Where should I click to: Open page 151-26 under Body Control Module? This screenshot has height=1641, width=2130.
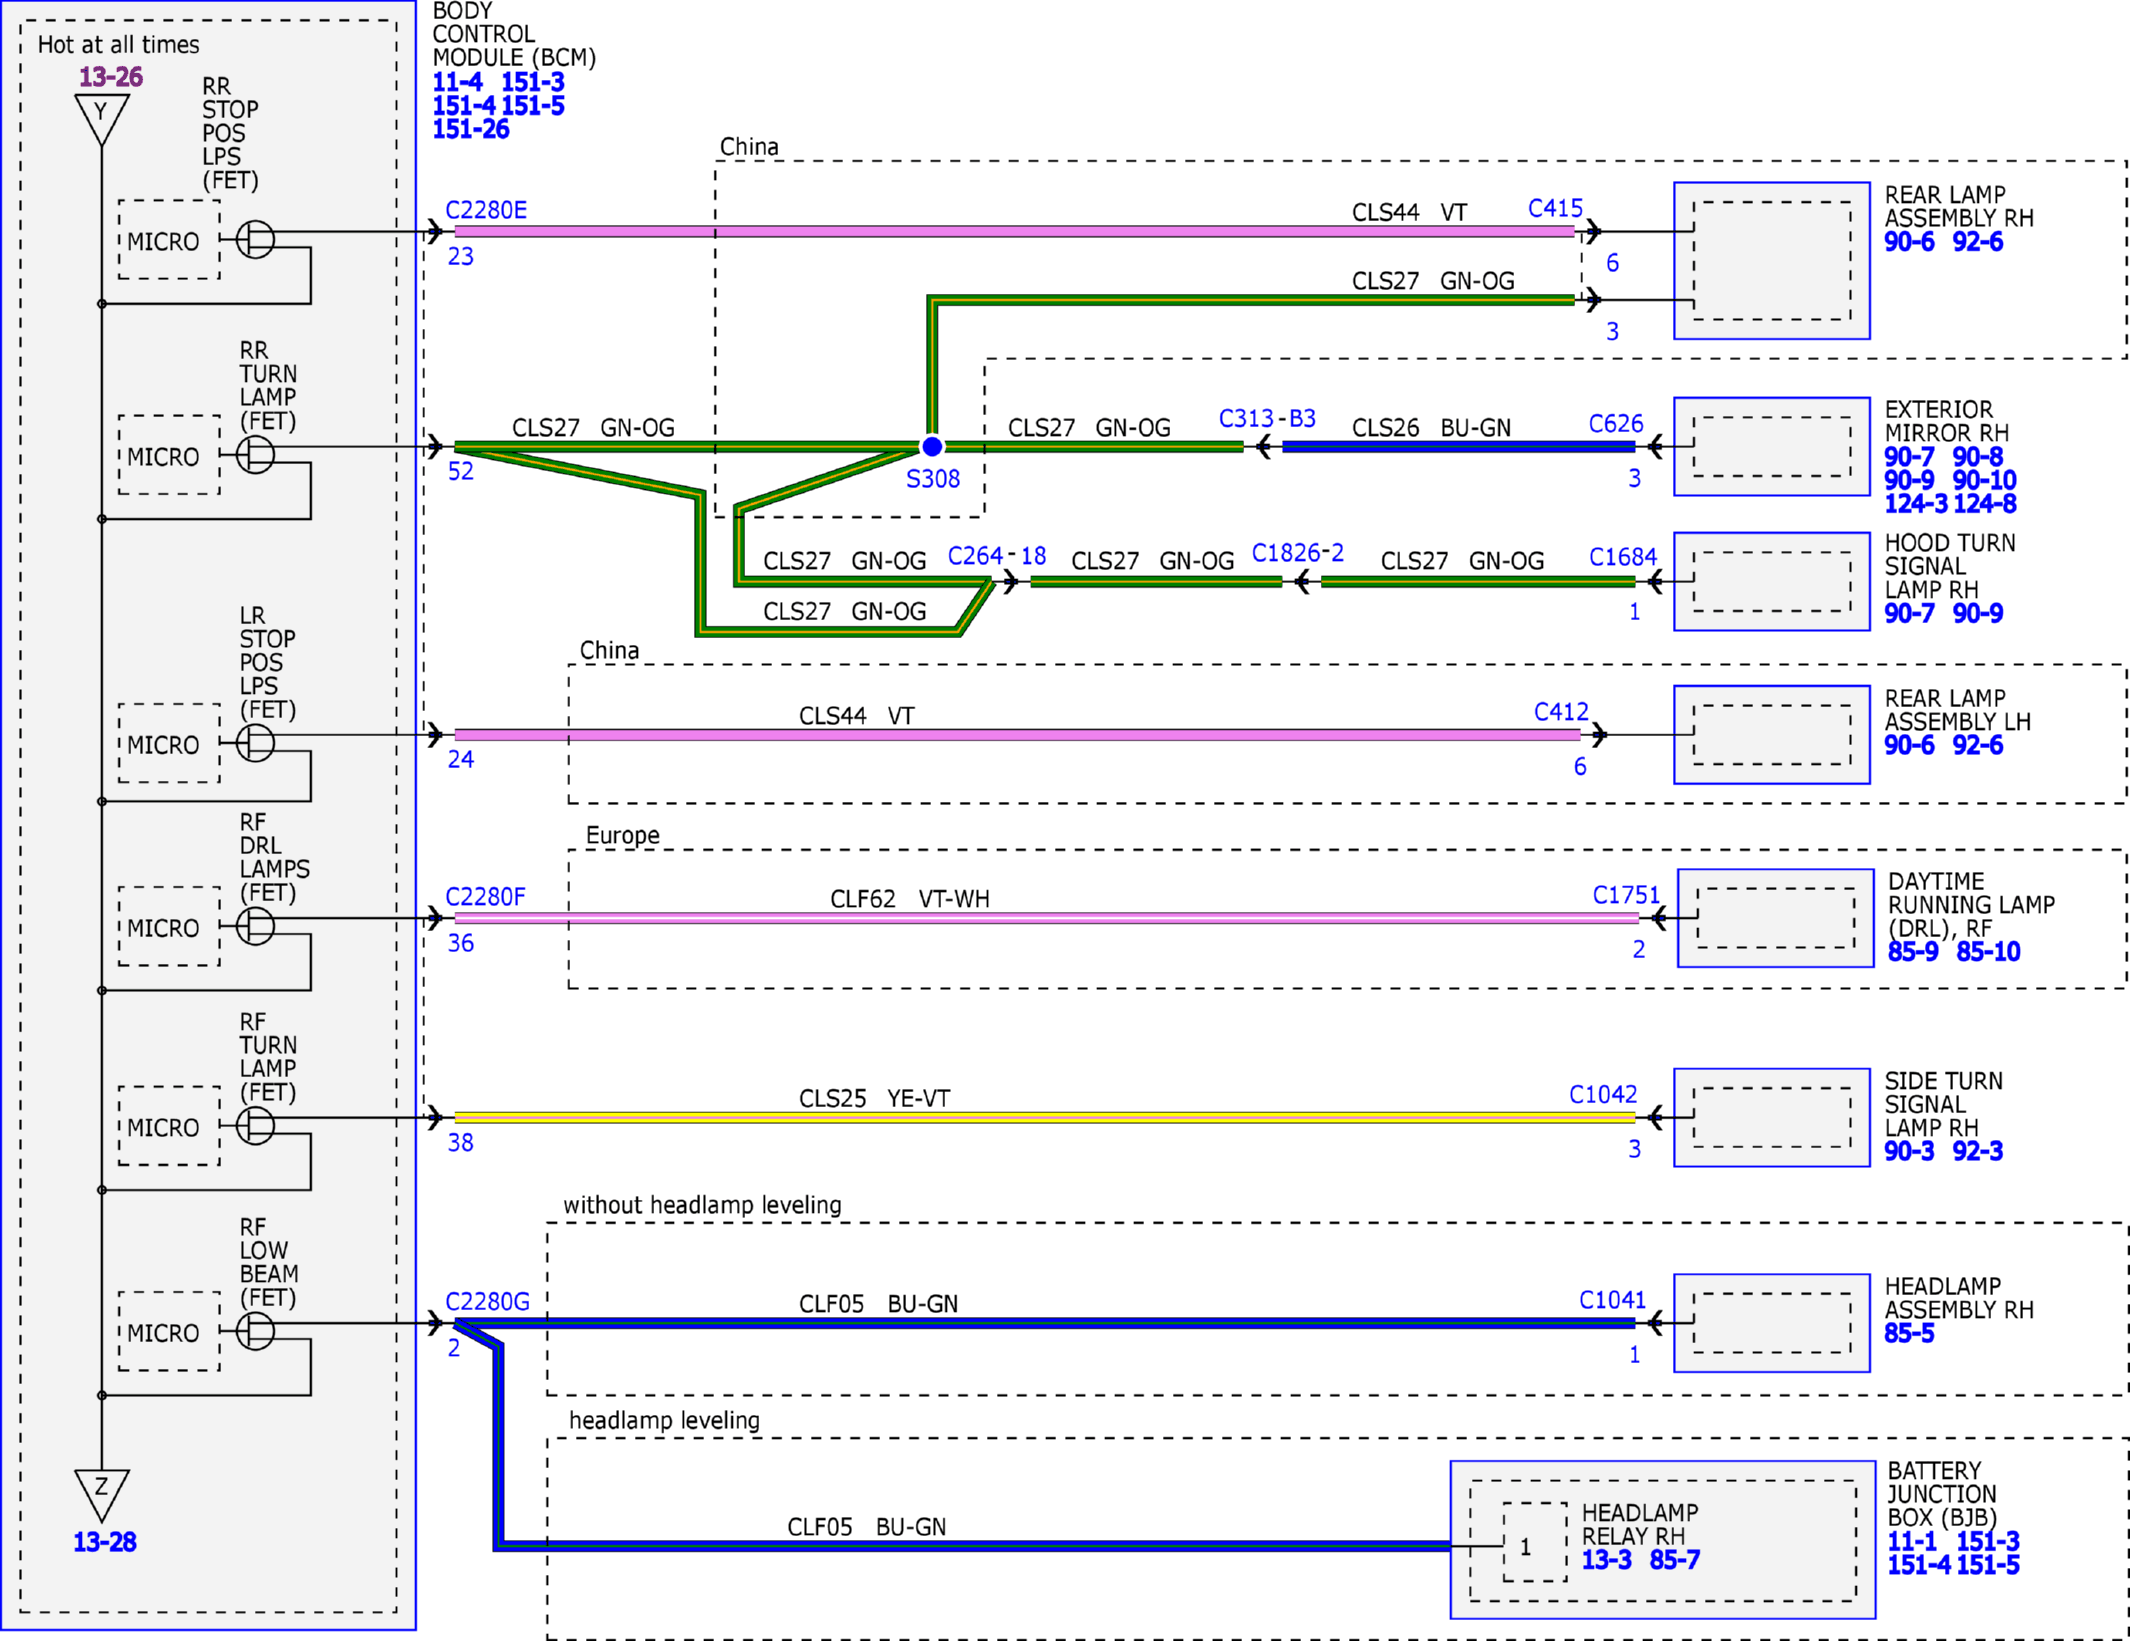[471, 129]
